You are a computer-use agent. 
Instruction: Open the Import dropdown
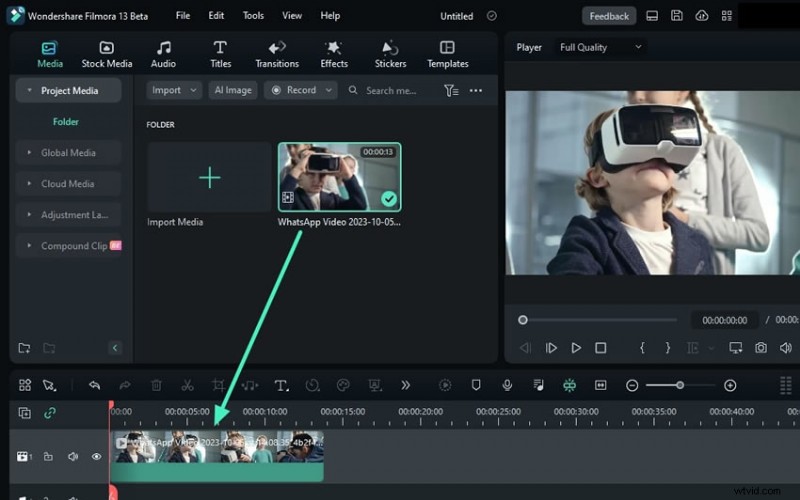tap(174, 90)
